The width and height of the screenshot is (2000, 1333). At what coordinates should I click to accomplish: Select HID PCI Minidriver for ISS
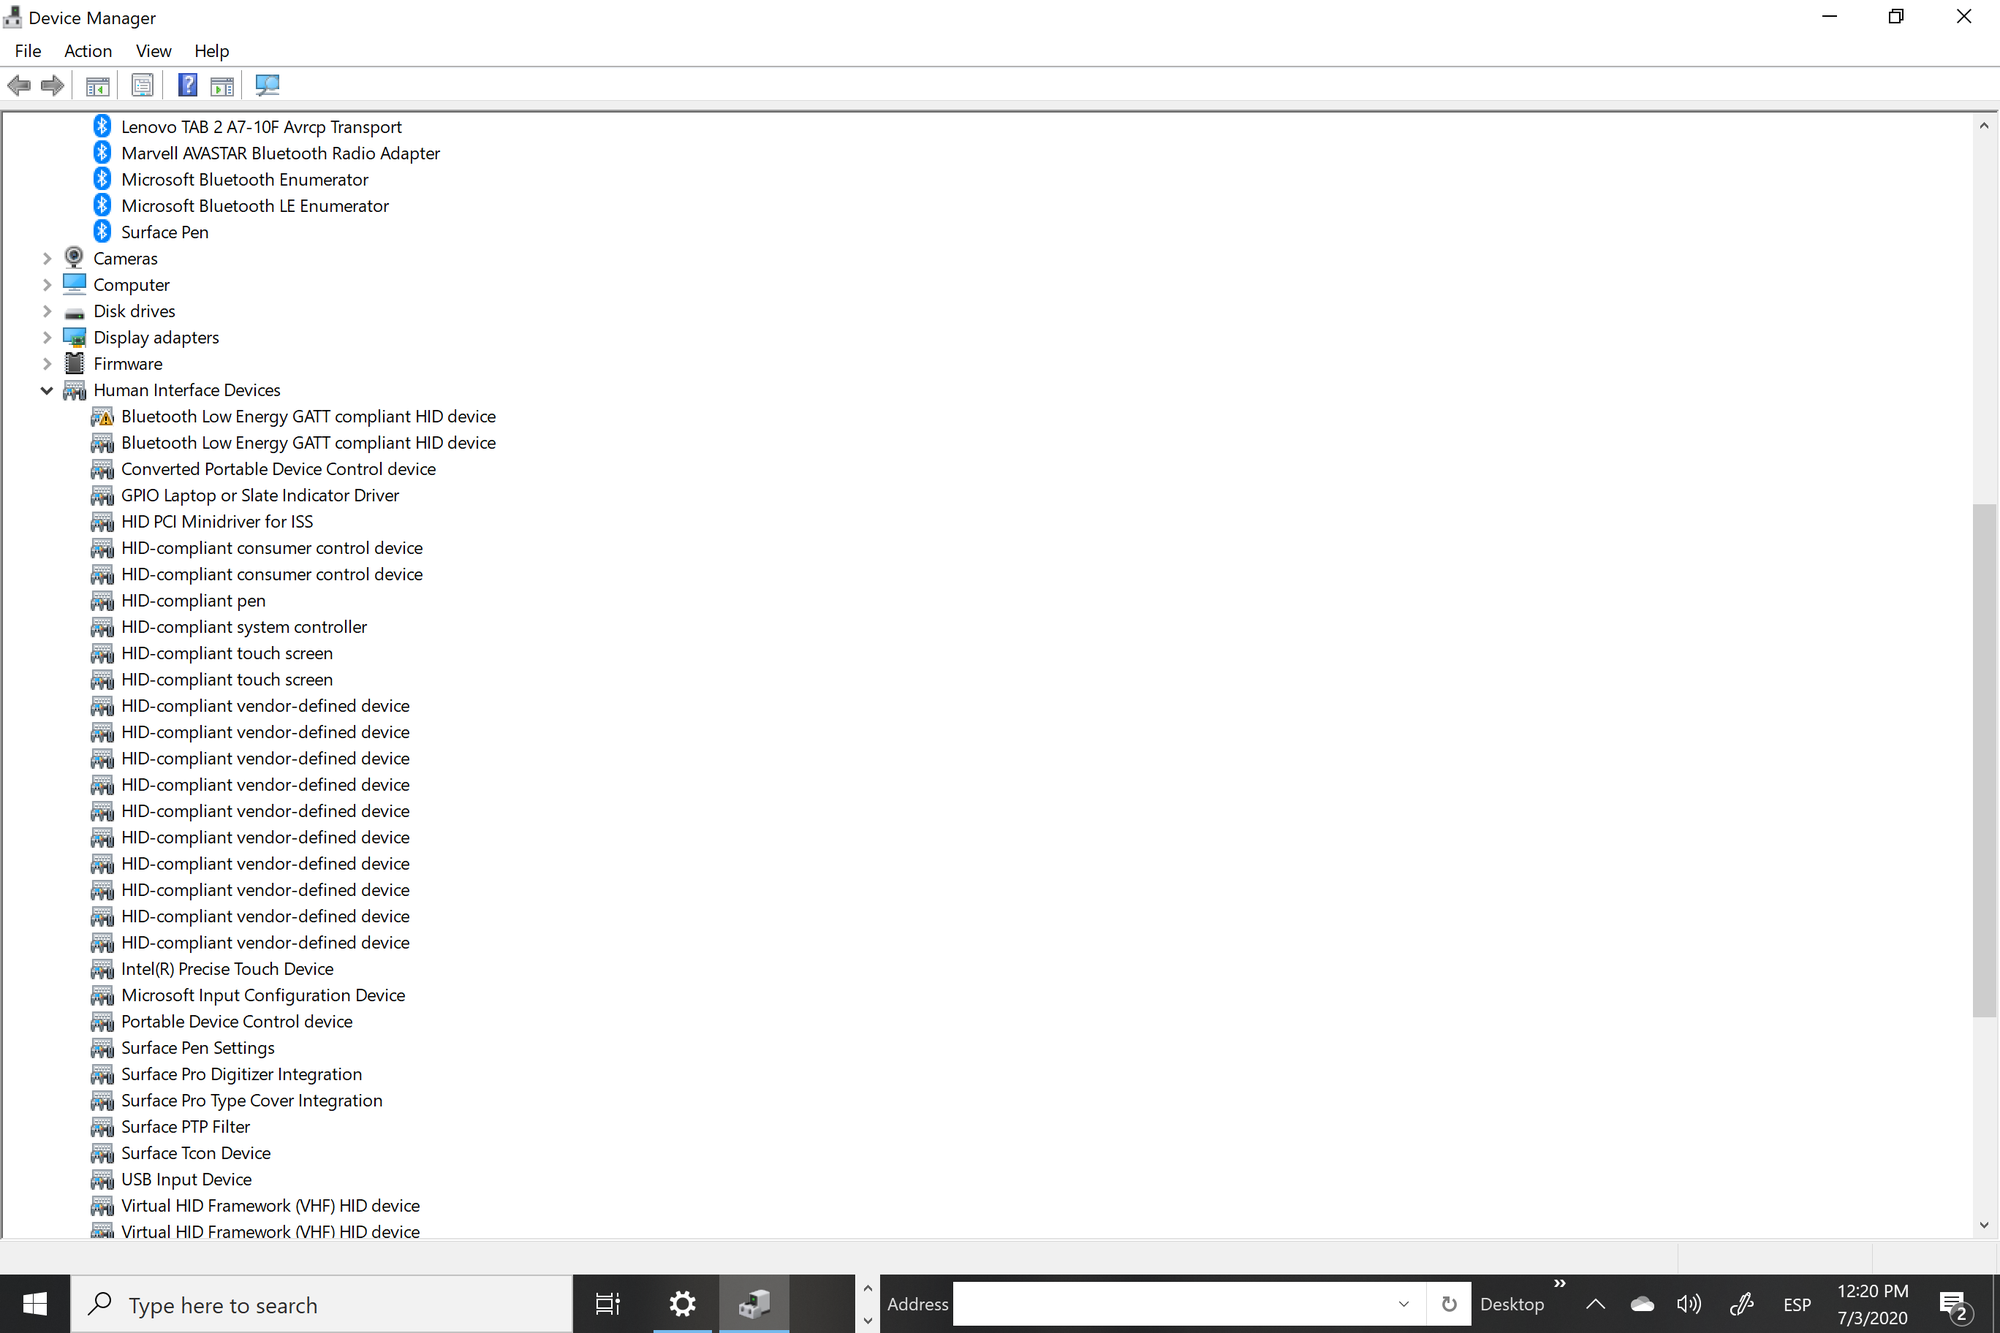(217, 522)
